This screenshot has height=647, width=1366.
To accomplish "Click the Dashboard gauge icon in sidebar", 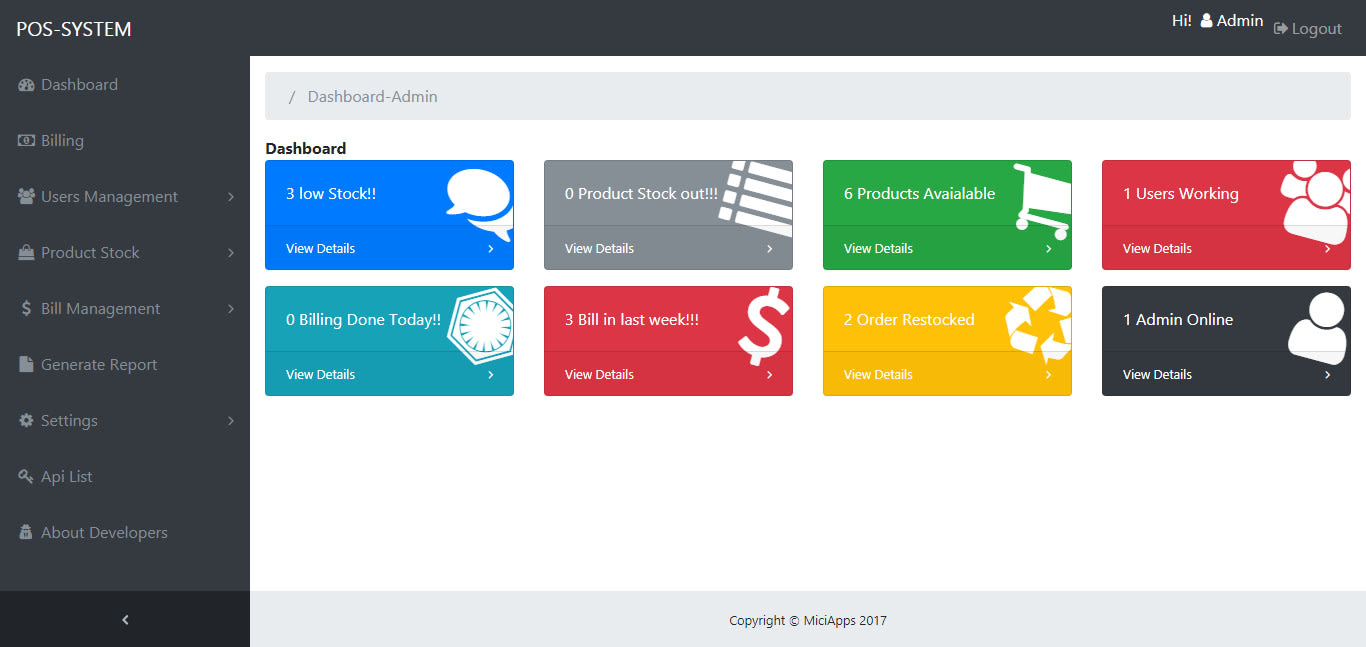I will pos(26,85).
